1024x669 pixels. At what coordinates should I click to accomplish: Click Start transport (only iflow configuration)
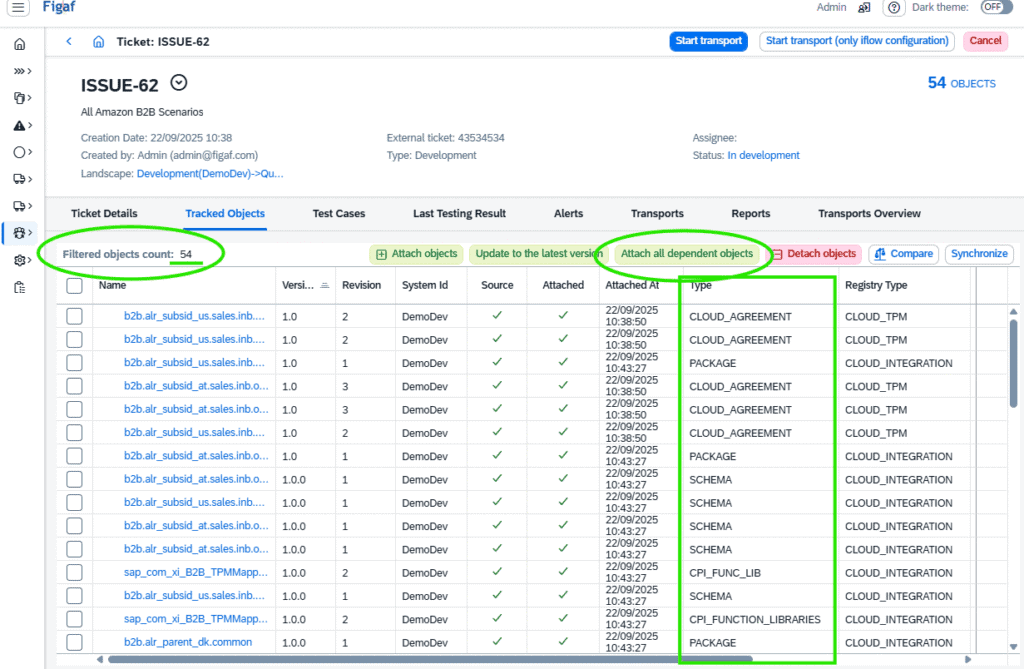(x=857, y=41)
